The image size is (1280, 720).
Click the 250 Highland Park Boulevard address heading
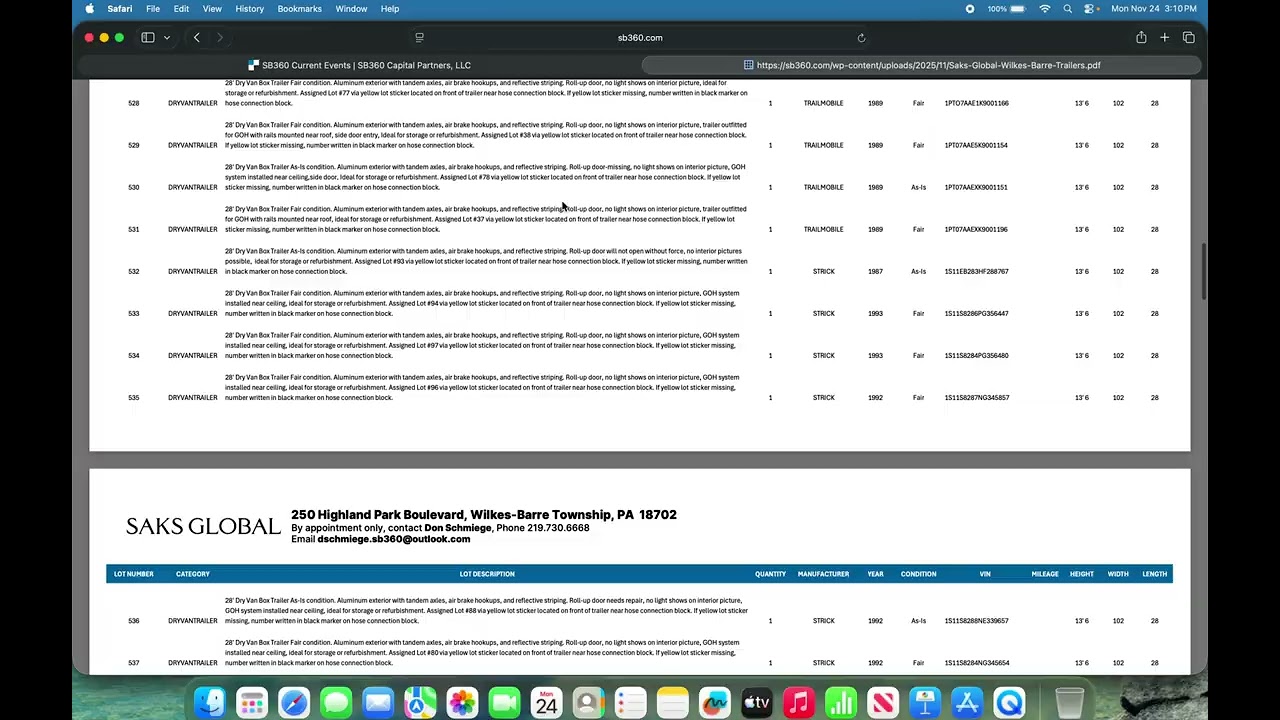pyautogui.click(x=484, y=515)
